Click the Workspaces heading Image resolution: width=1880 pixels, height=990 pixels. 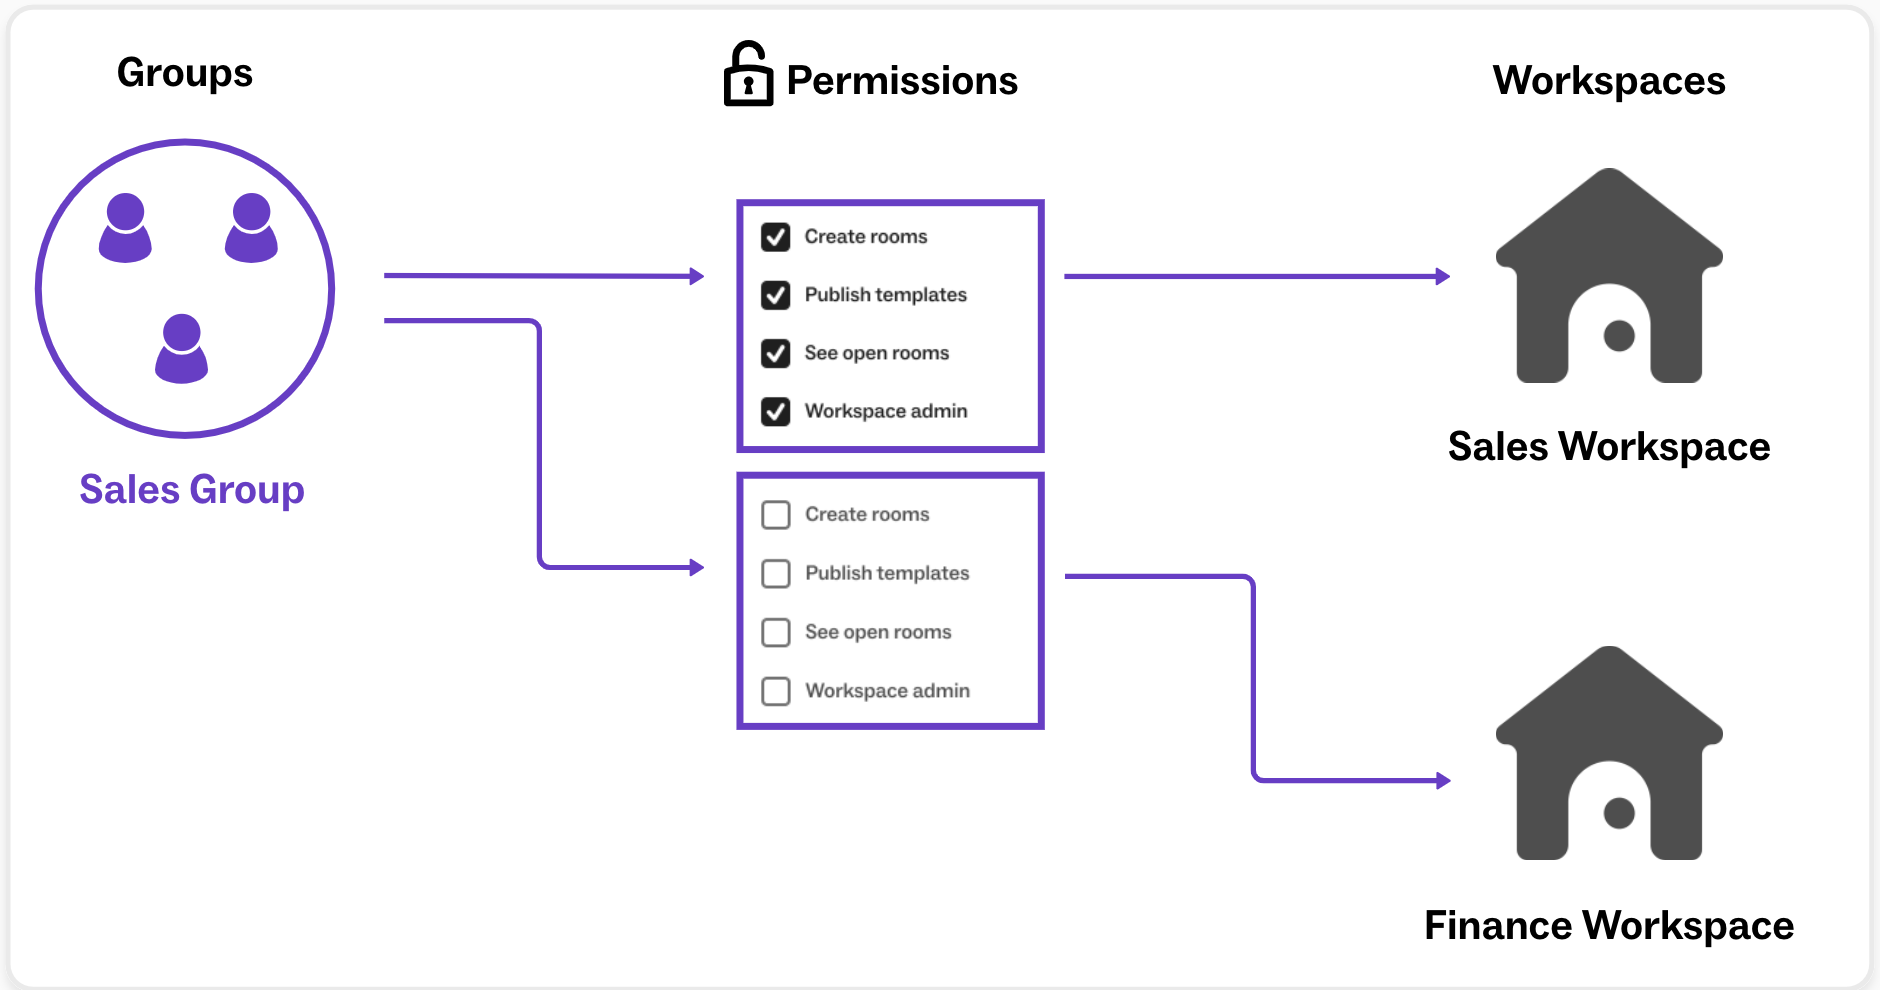[1609, 81]
